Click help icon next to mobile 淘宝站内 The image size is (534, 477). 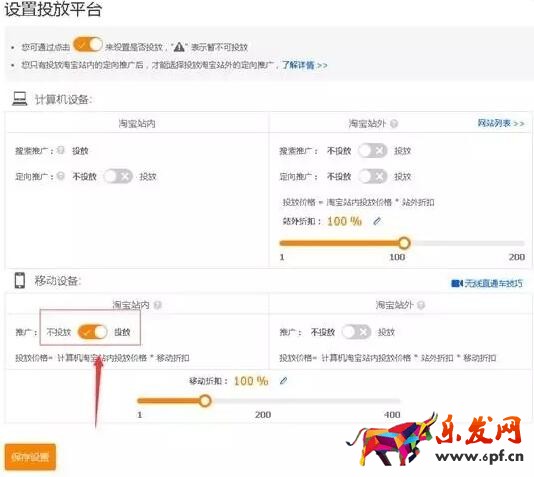[x=157, y=305]
